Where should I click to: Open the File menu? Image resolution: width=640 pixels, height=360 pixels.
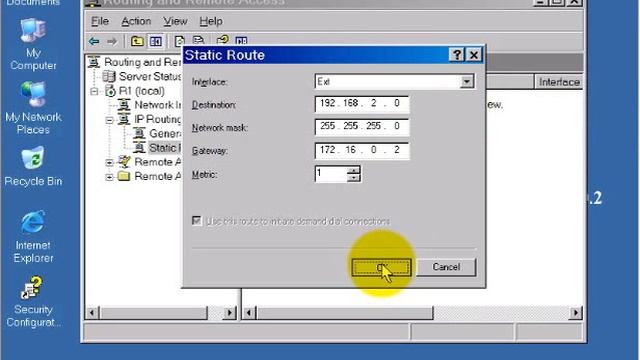(100, 21)
